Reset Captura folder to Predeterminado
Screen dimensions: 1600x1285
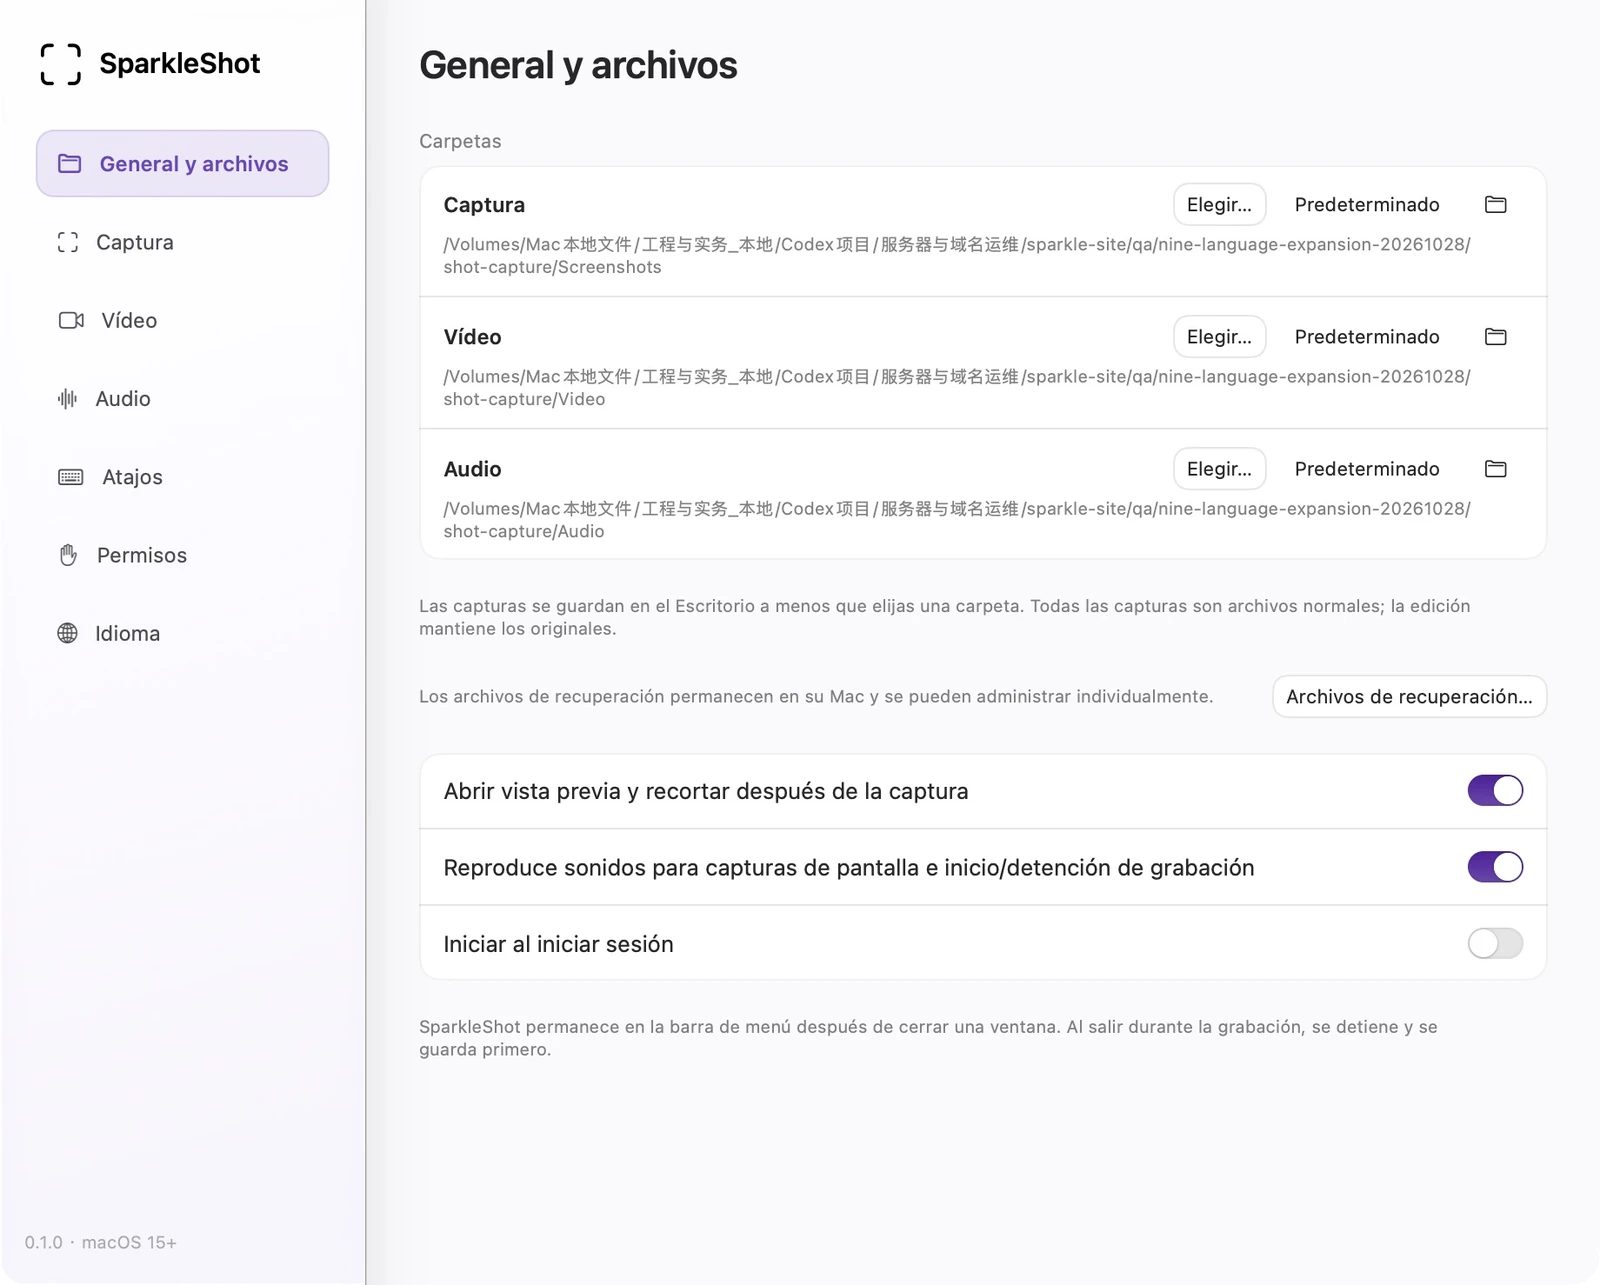pos(1367,205)
